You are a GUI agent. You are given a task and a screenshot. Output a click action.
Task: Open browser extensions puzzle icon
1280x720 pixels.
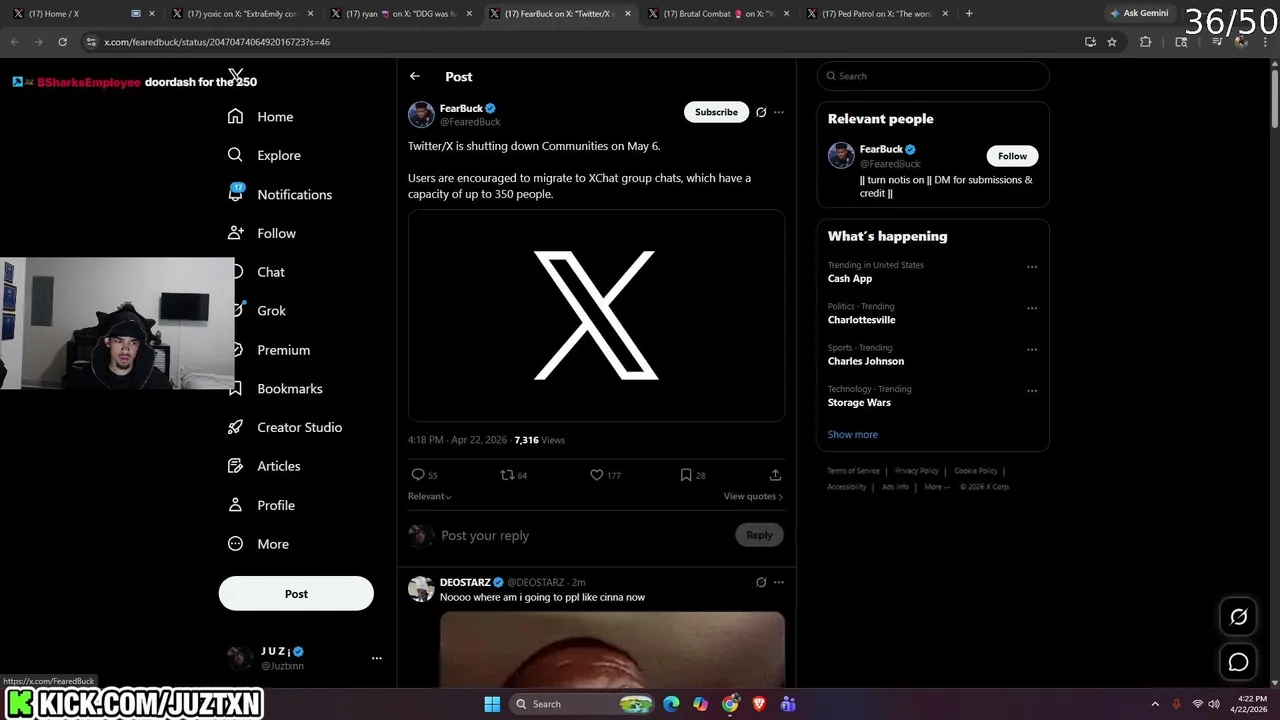pyautogui.click(x=1146, y=42)
